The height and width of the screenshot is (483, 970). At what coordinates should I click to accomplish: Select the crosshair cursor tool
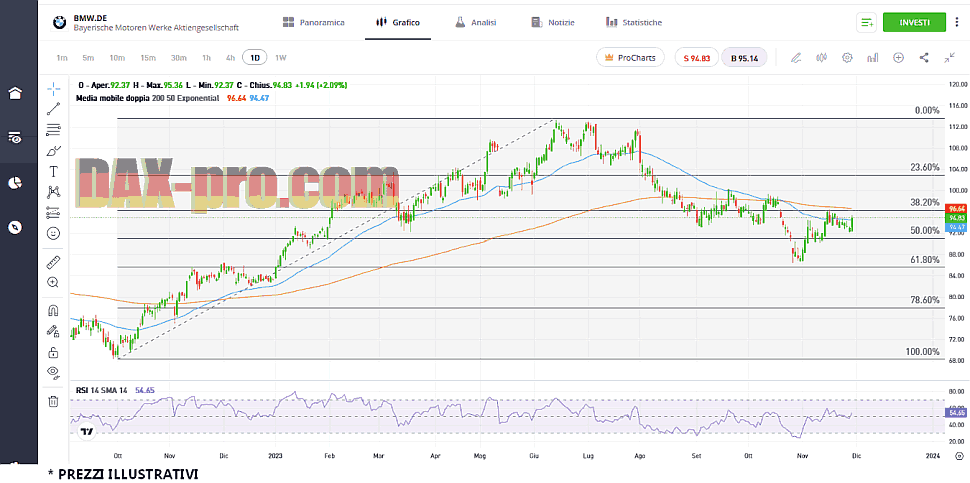click(54, 88)
